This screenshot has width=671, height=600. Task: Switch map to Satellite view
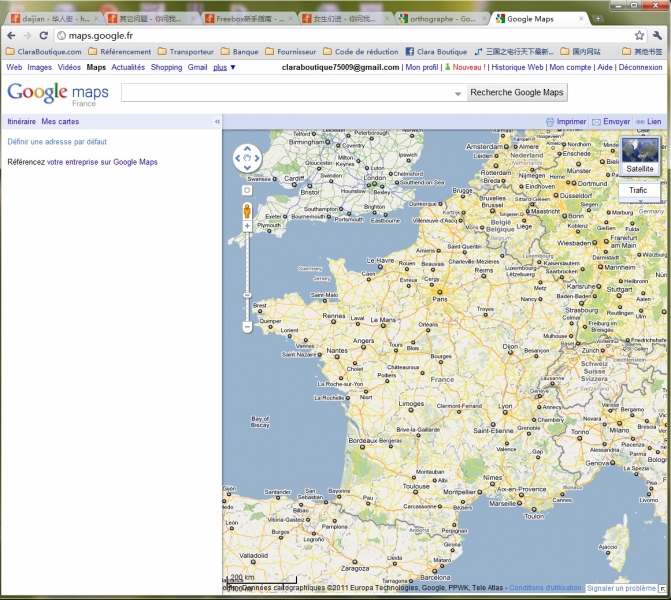coord(640,156)
